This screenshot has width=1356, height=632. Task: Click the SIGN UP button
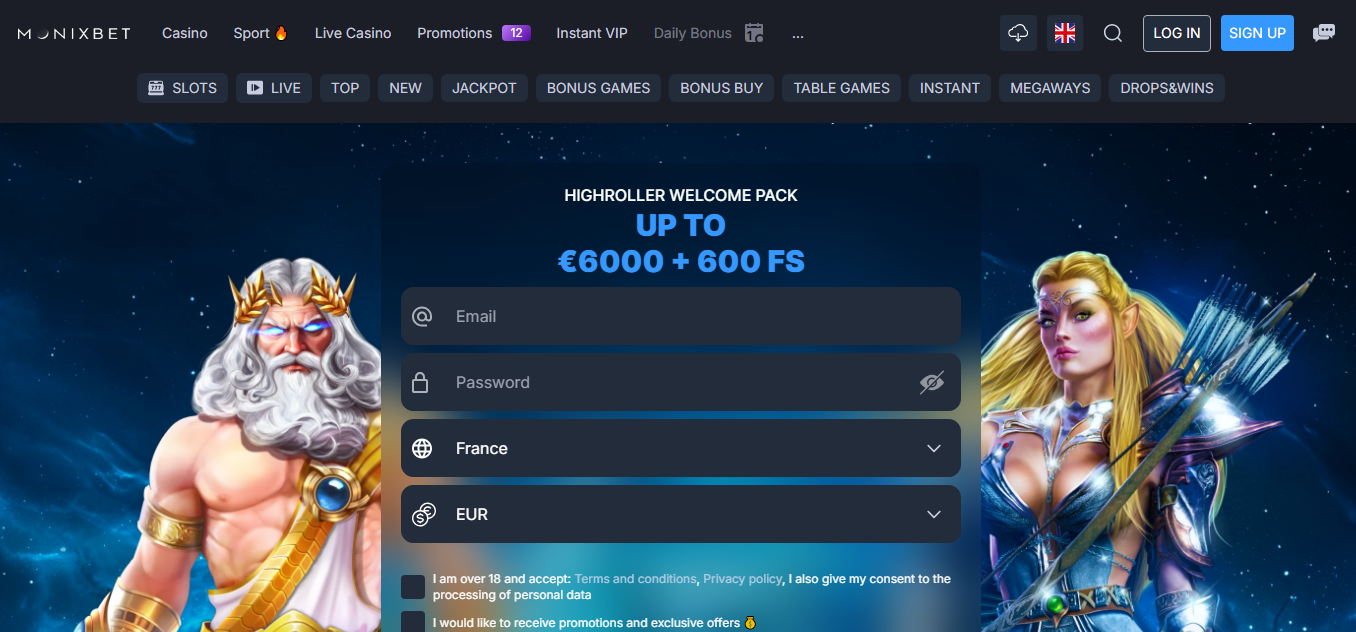[1257, 33]
